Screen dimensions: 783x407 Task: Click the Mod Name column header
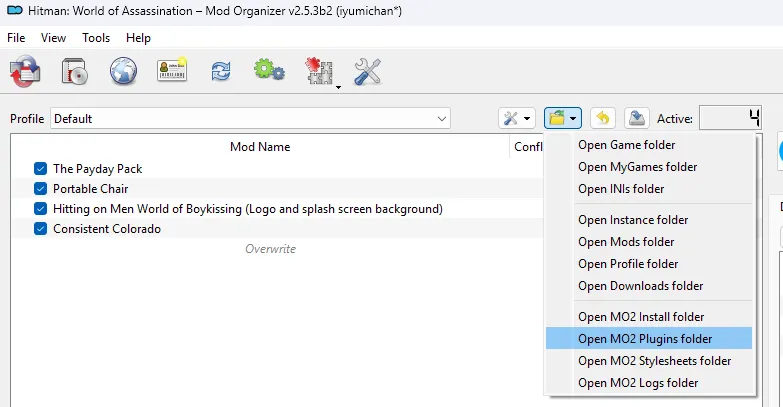(260, 147)
